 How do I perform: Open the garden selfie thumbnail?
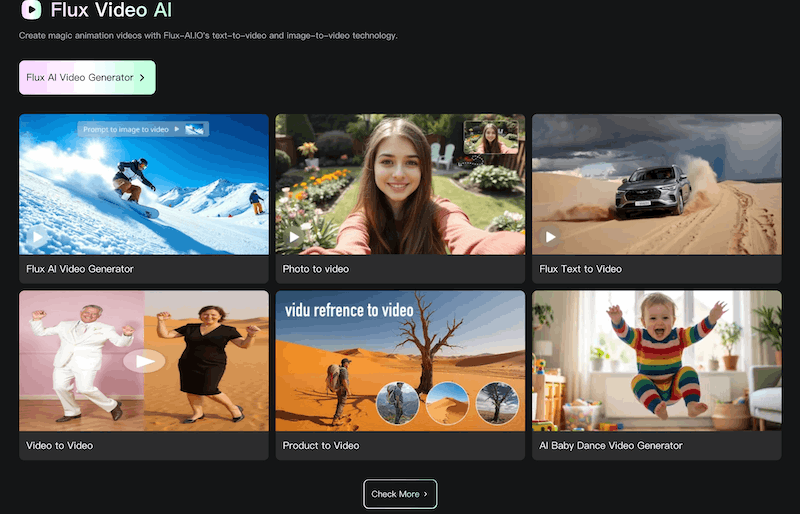(400, 184)
